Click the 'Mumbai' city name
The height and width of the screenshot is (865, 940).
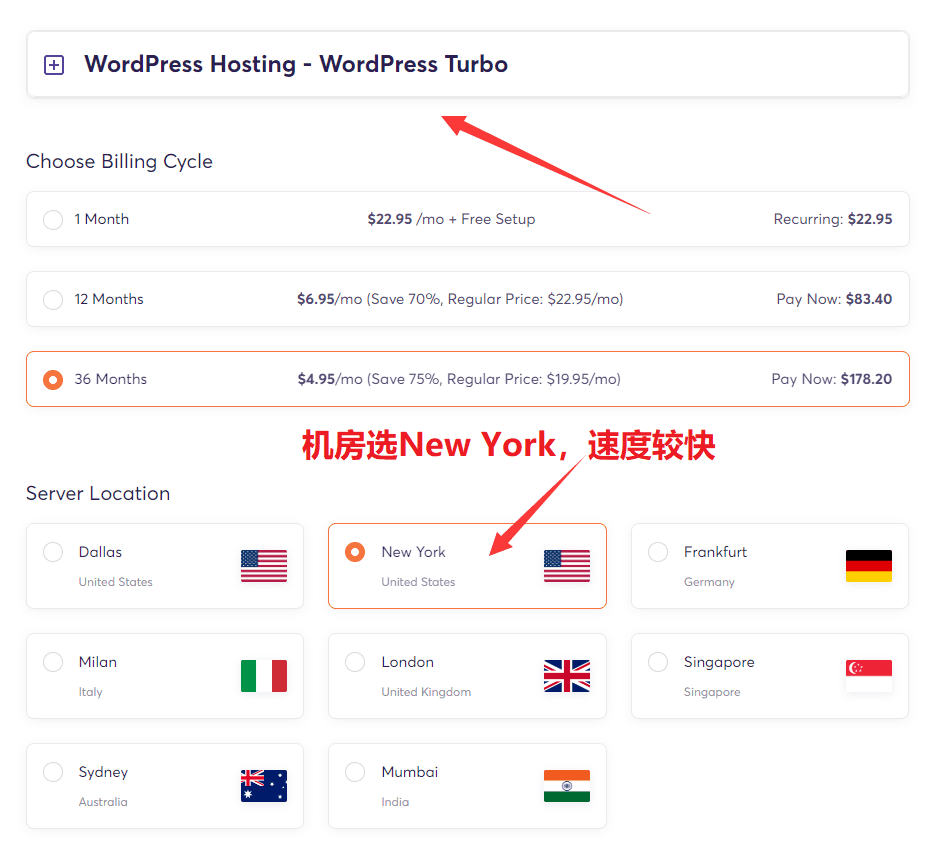[410, 772]
